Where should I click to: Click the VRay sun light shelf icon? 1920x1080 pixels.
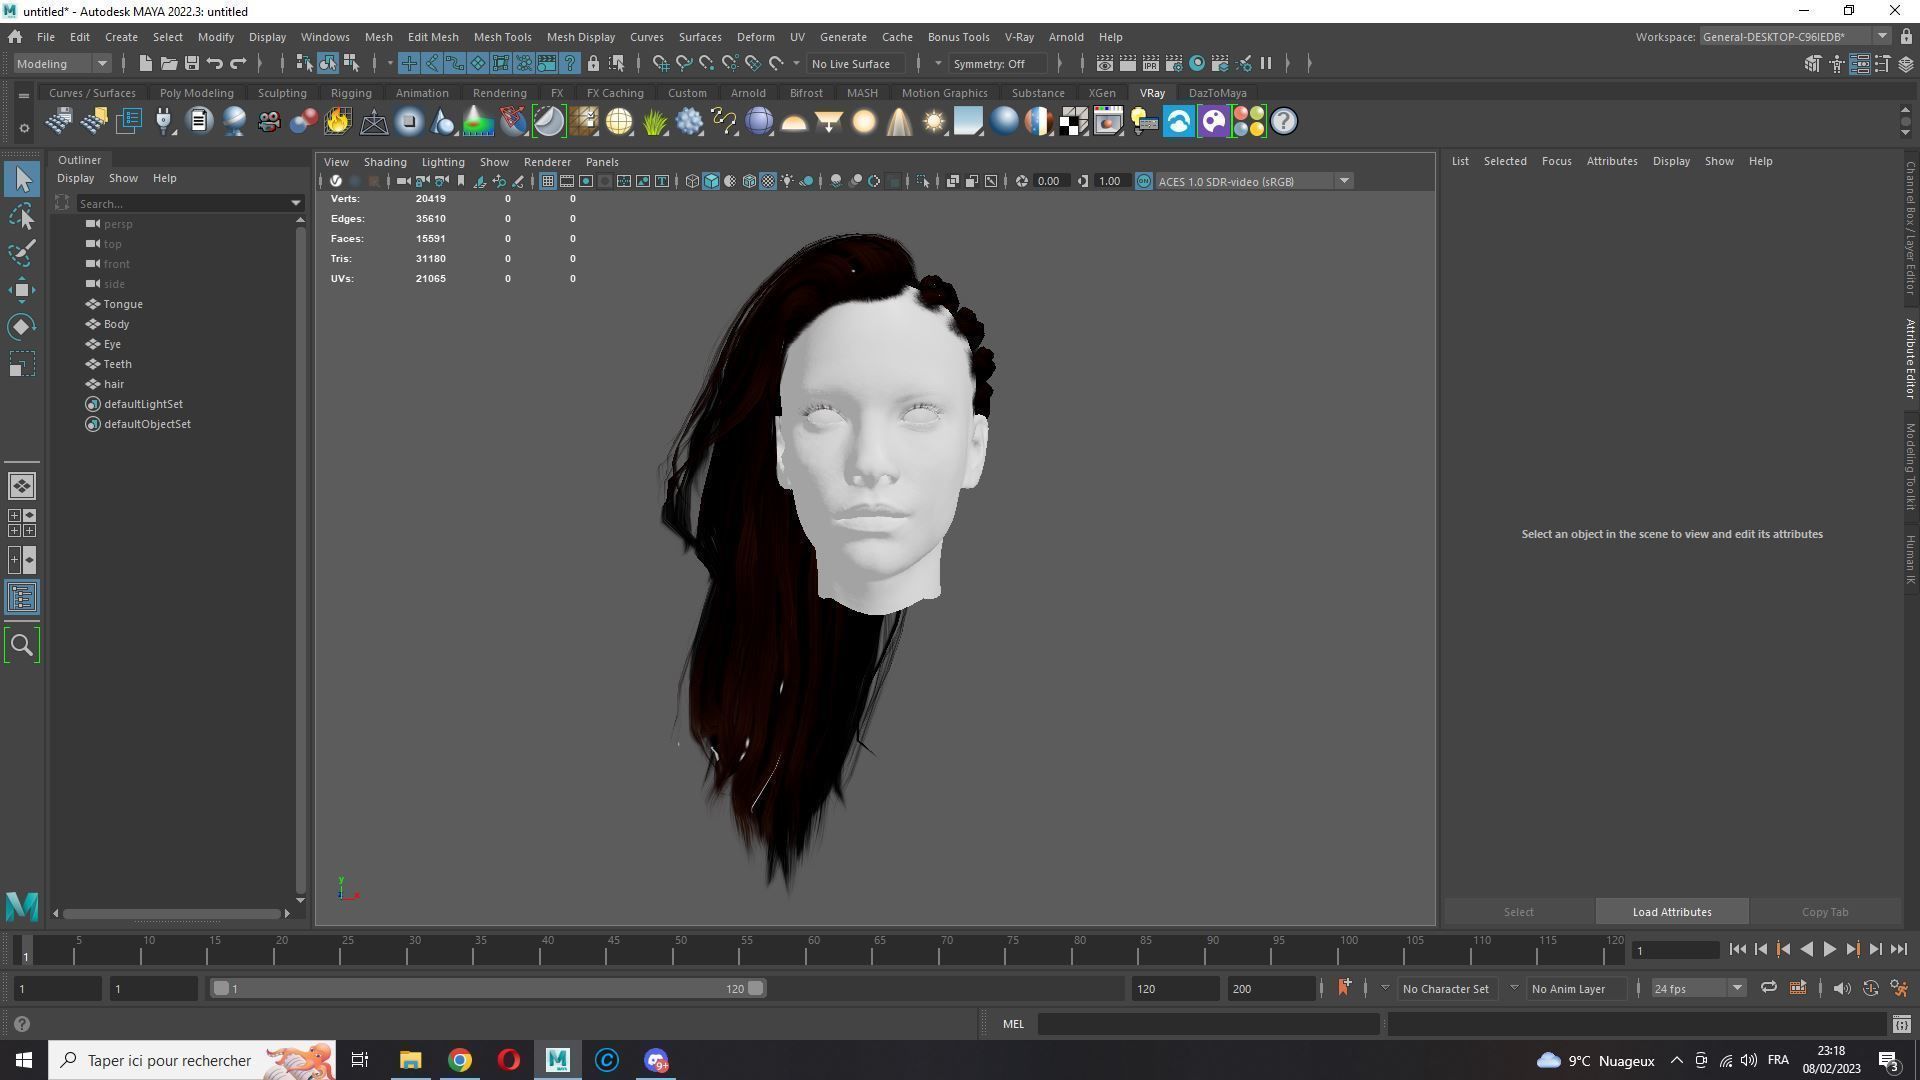(x=933, y=122)
